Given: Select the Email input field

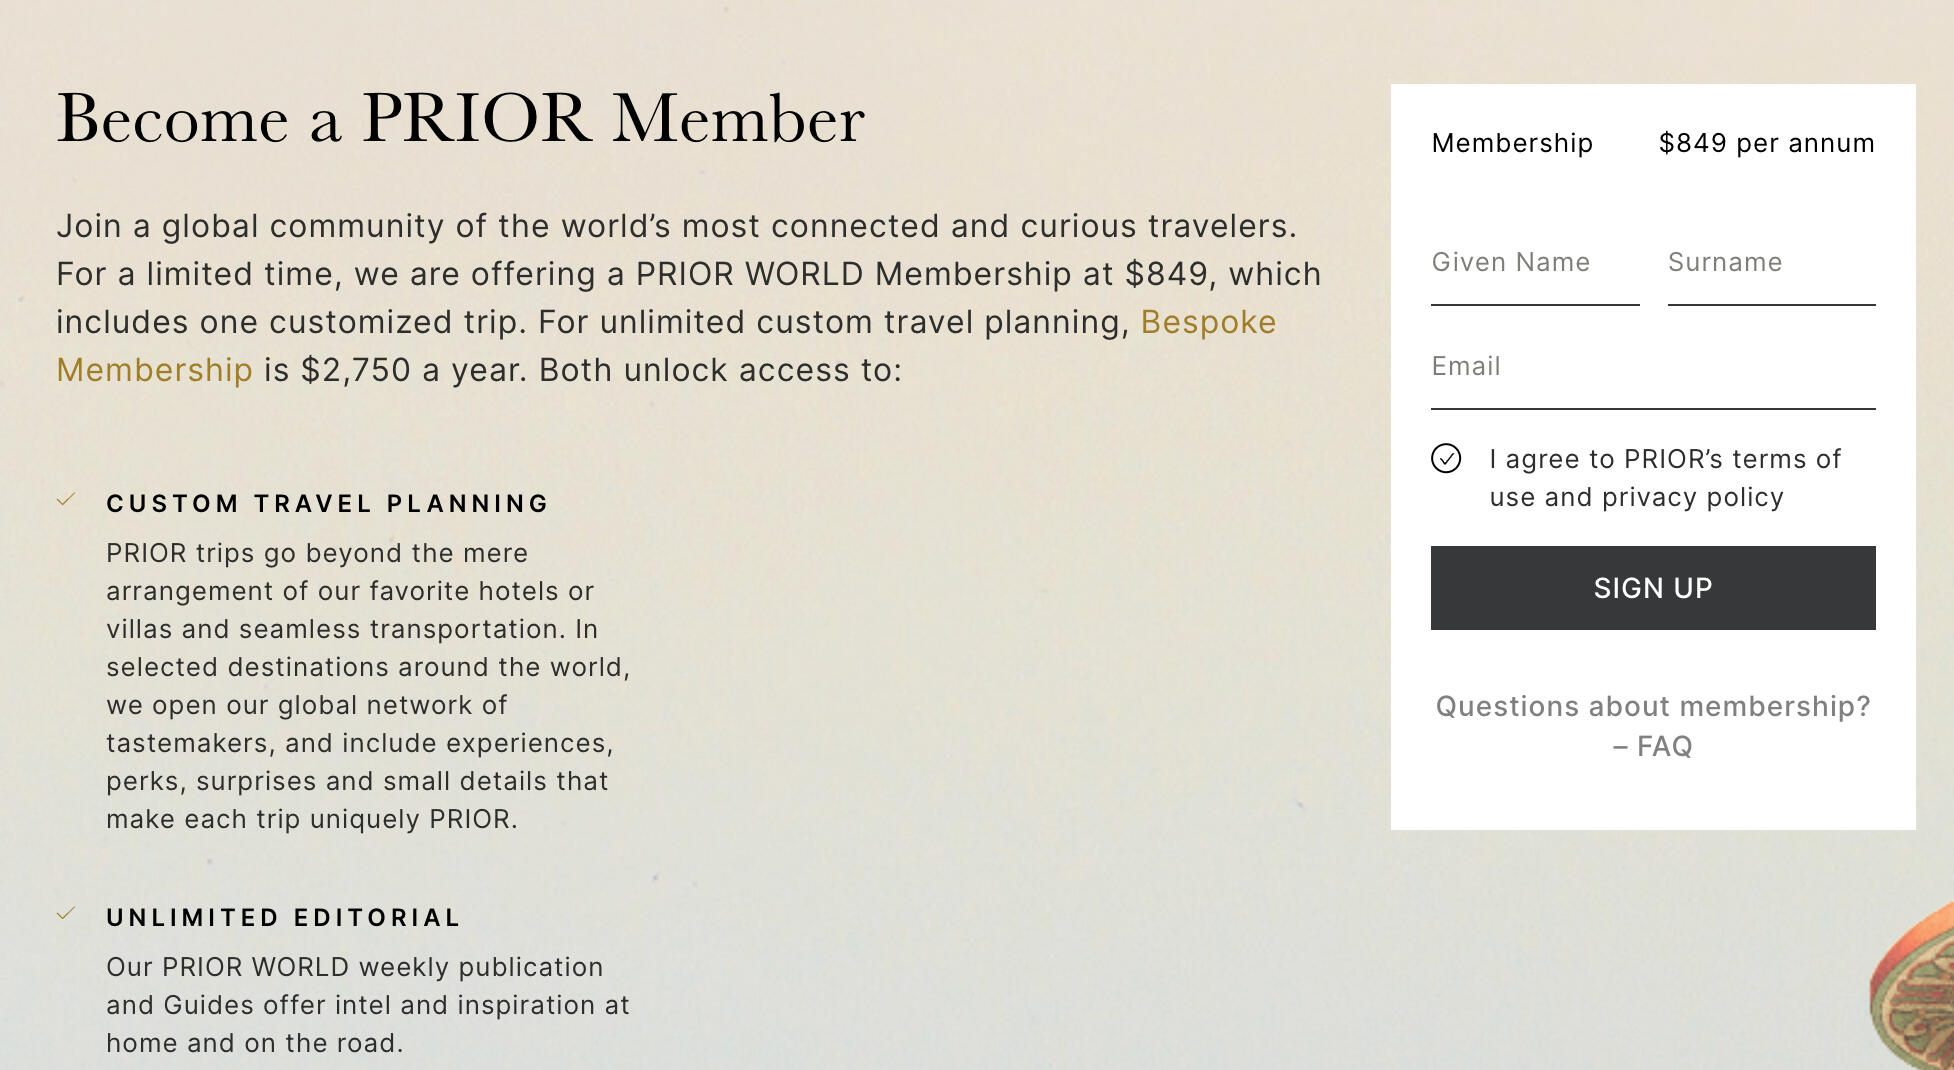Looking at the screenshot, I should click(1652, 367).
